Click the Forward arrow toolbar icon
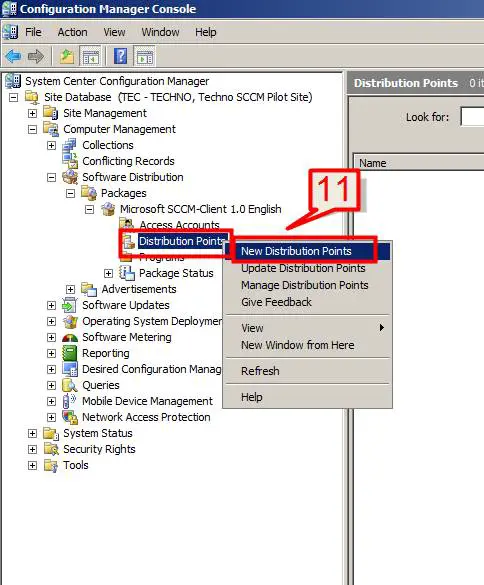484x585 pixels. [x=36, y=57]
